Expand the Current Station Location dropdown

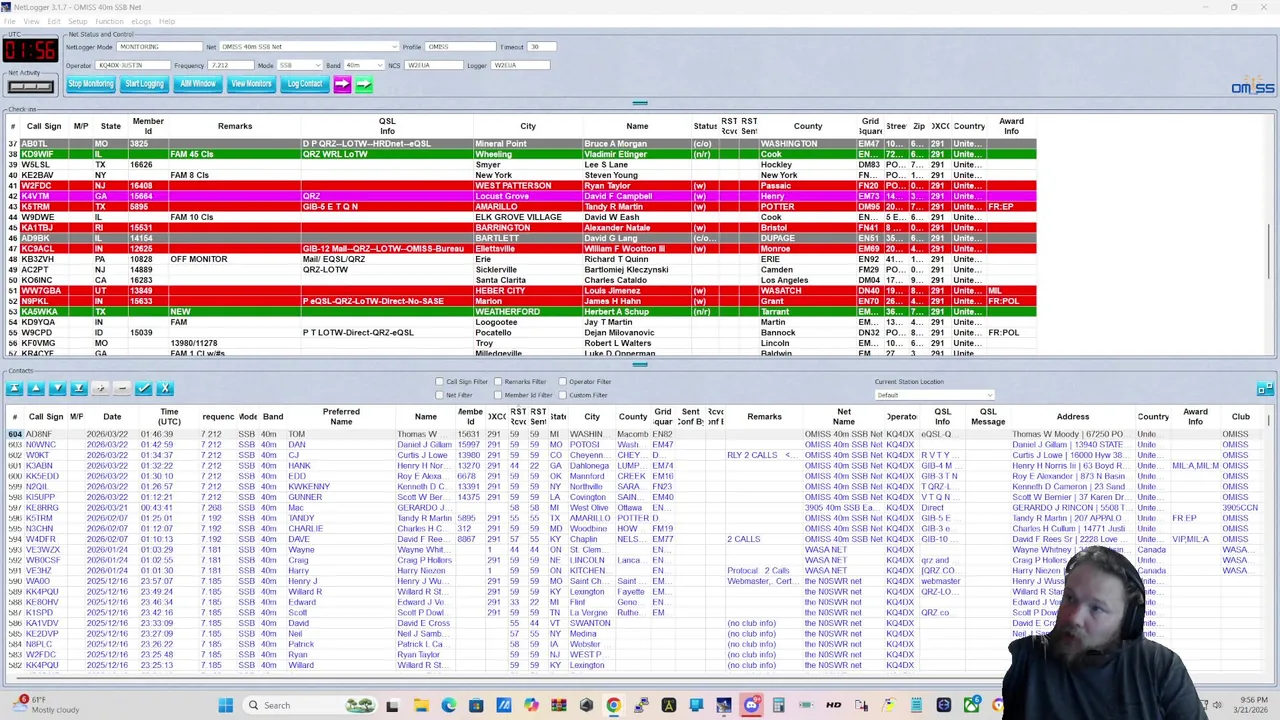click(989, 395)
